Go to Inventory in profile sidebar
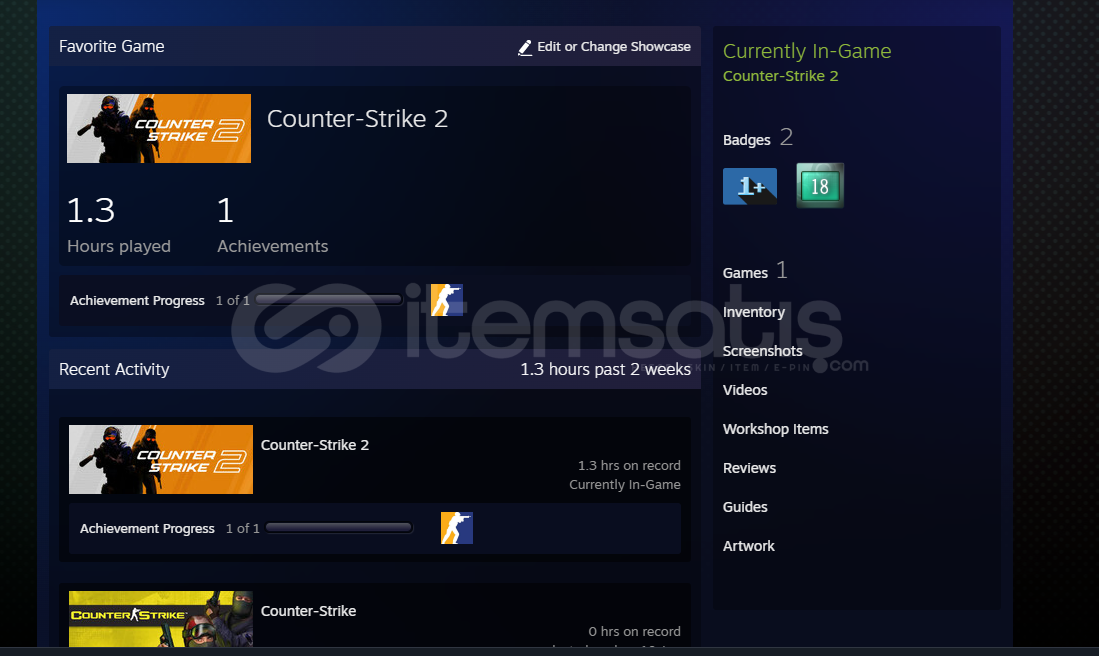Image resolution: width=1099 pixels, height=656 pixels. [753, 312]
